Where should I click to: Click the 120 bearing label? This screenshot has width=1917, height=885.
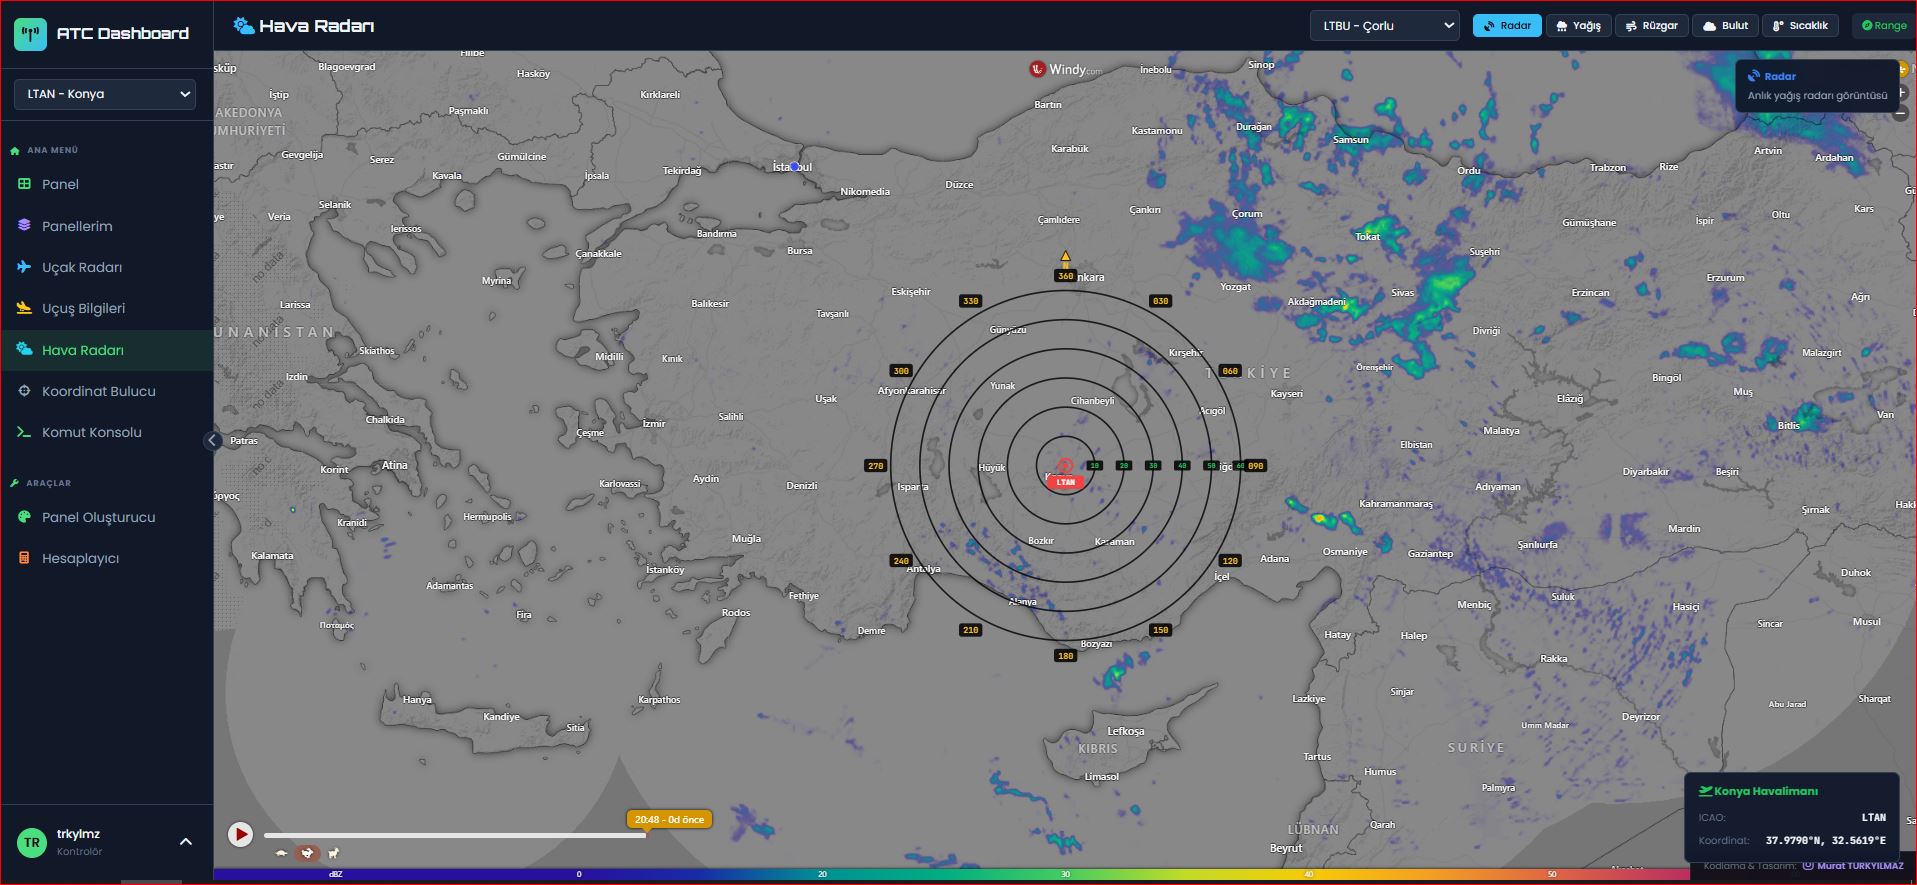point(1230,561)
